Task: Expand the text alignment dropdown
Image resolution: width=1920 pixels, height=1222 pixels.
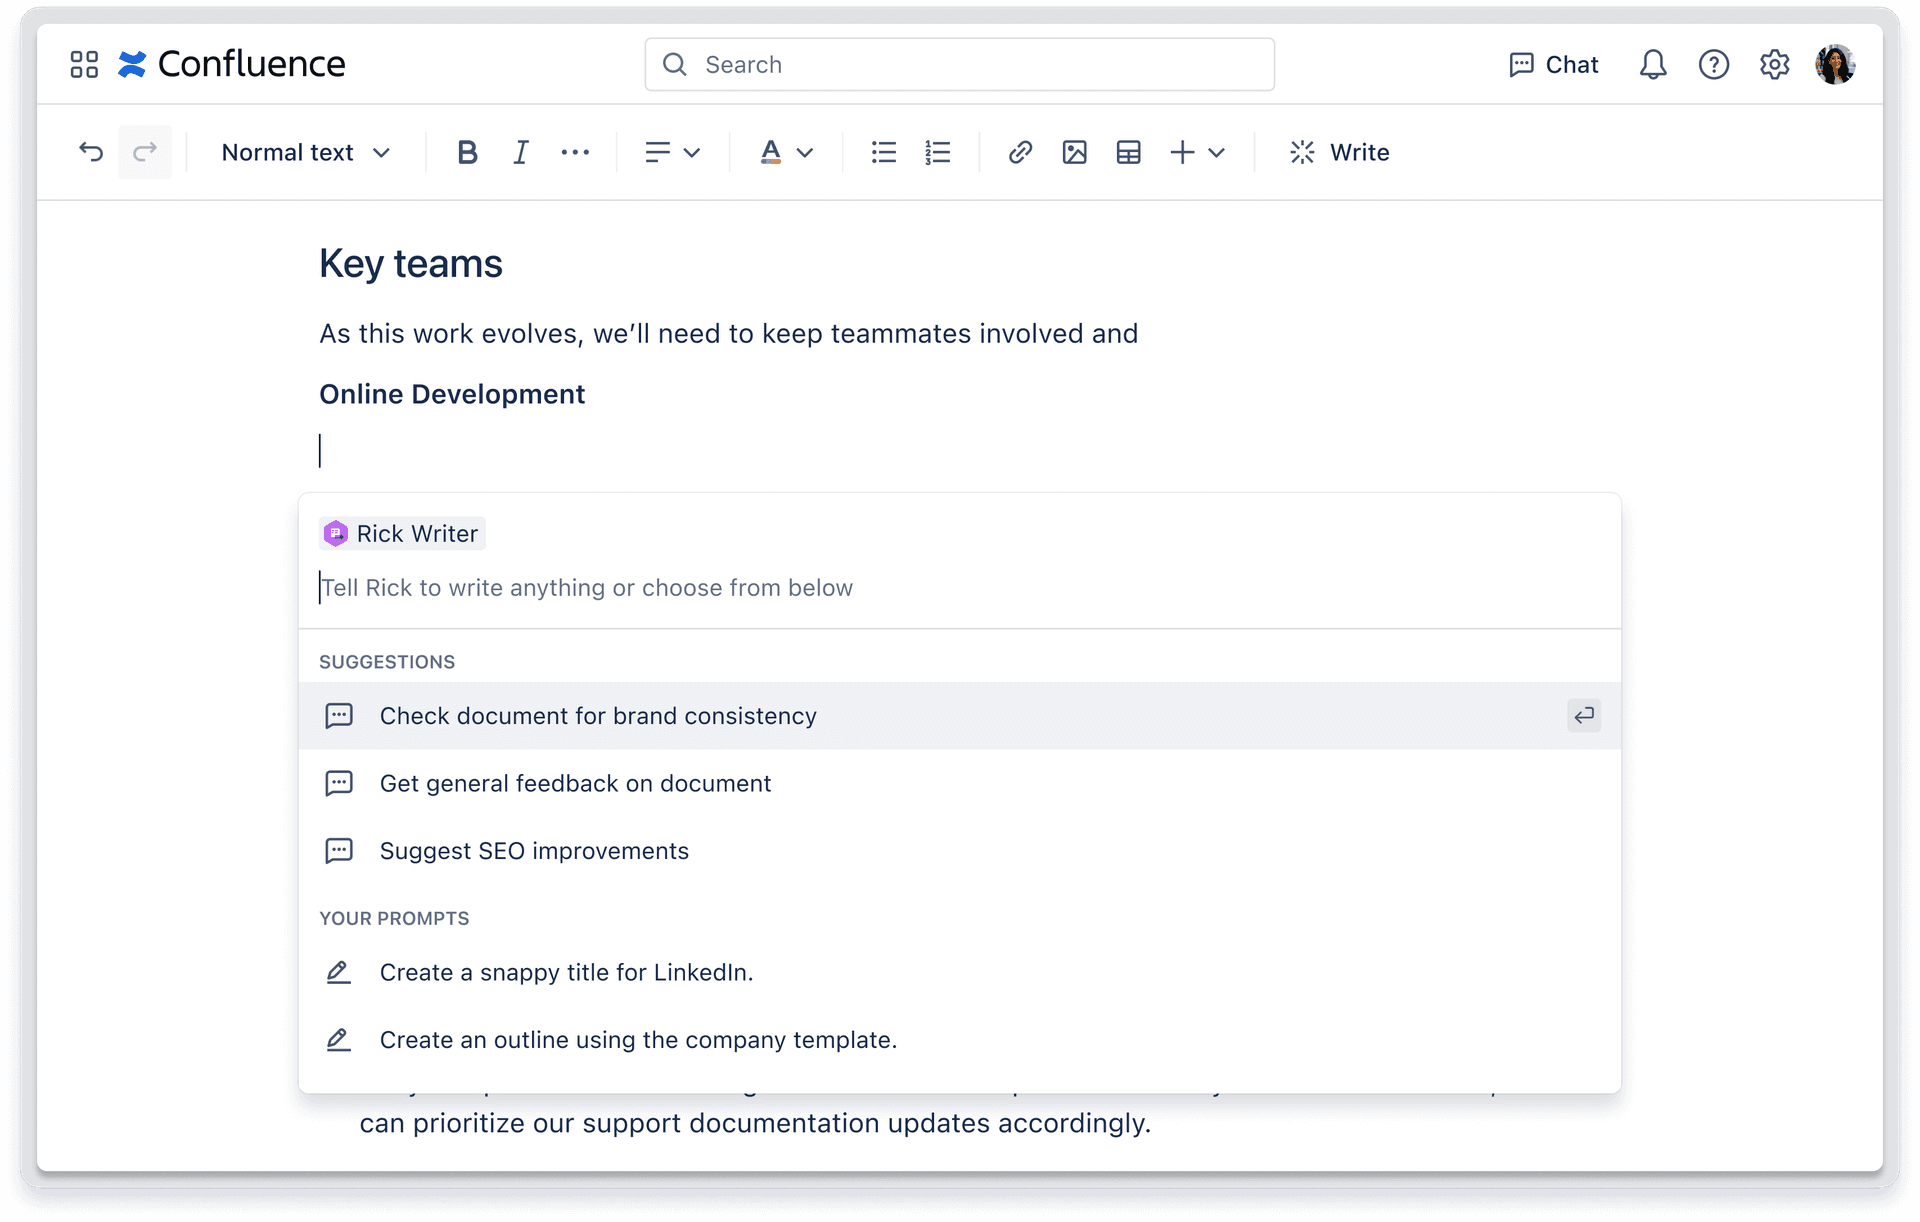Action: point(672,152)
